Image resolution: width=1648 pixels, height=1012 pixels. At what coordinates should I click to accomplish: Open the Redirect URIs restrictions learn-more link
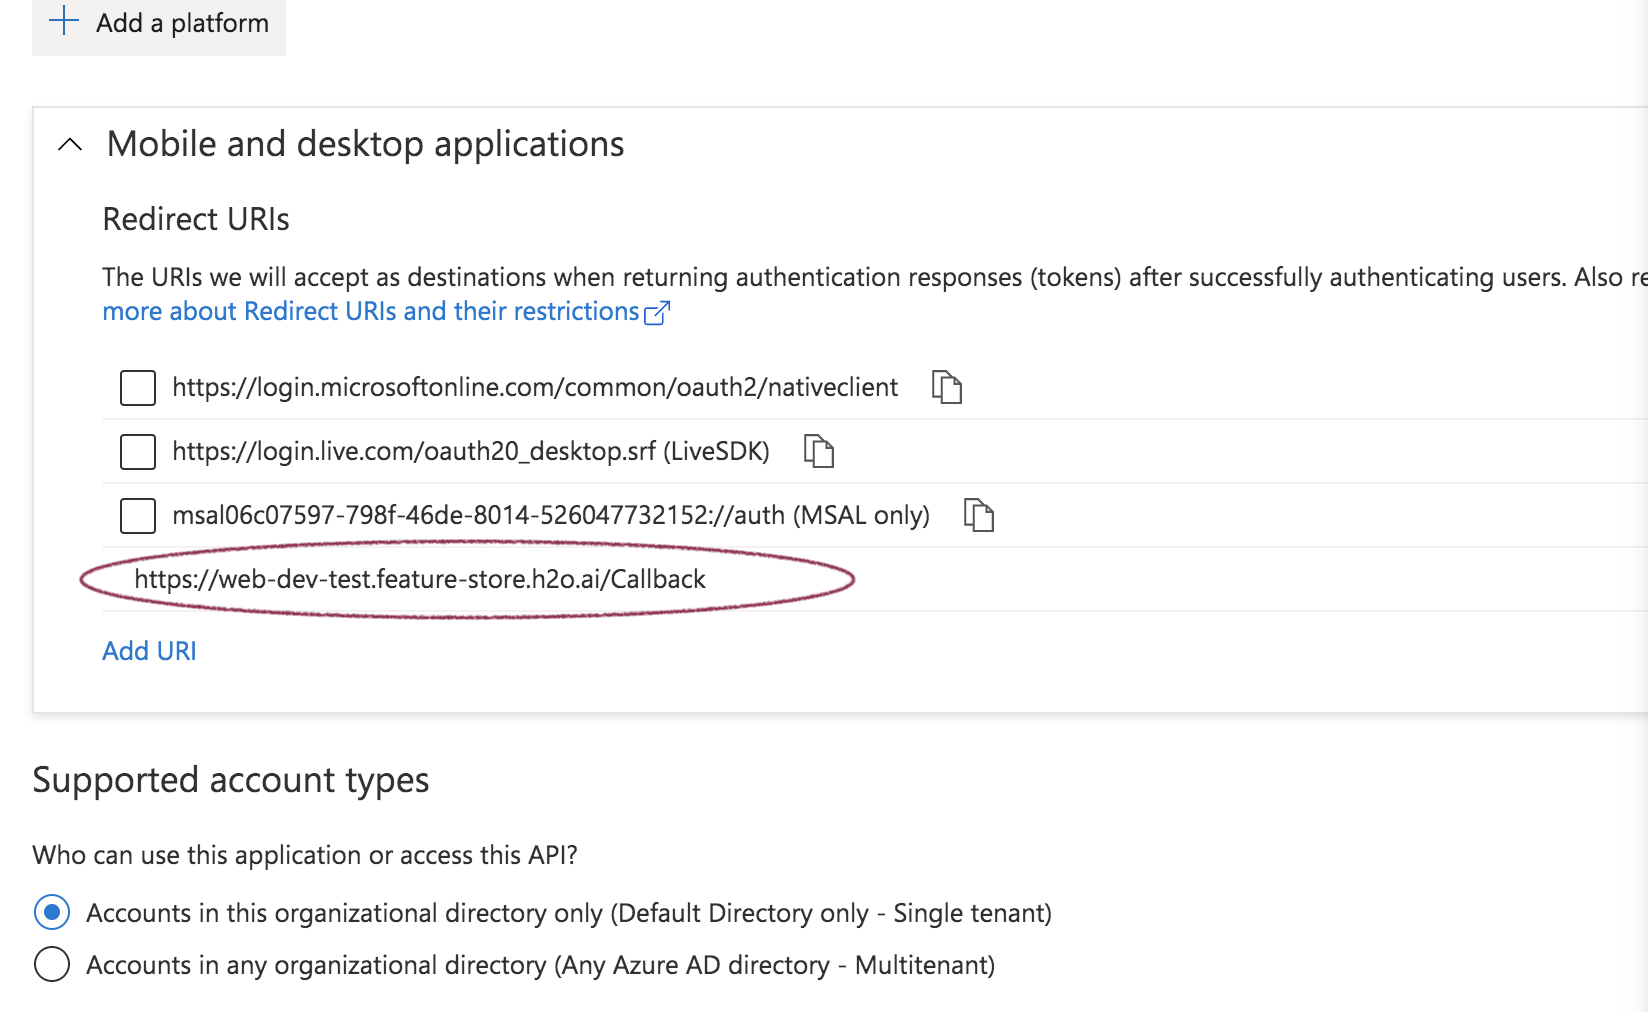tap(370, 312)
